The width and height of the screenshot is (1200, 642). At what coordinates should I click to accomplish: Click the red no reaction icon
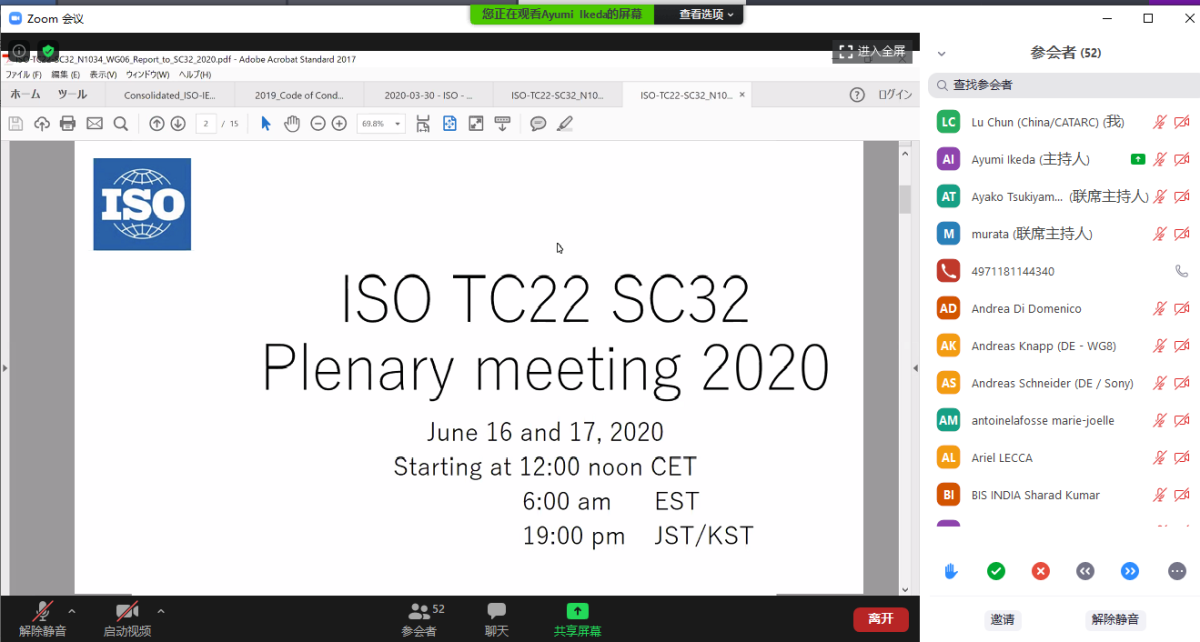coord(1041,571)
